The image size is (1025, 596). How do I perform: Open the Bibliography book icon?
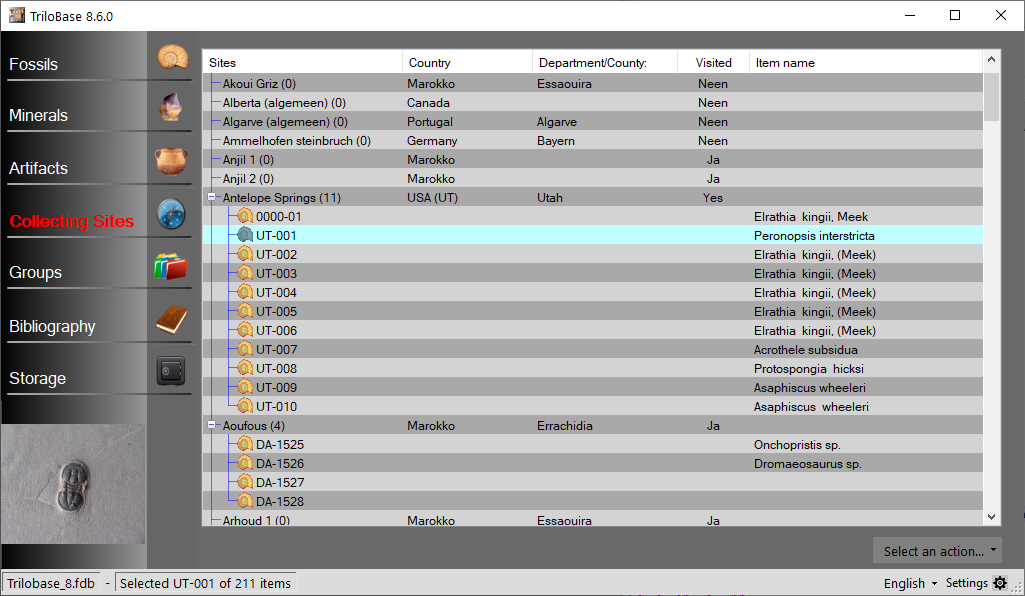pyautogui.click(x=172, y=320)
